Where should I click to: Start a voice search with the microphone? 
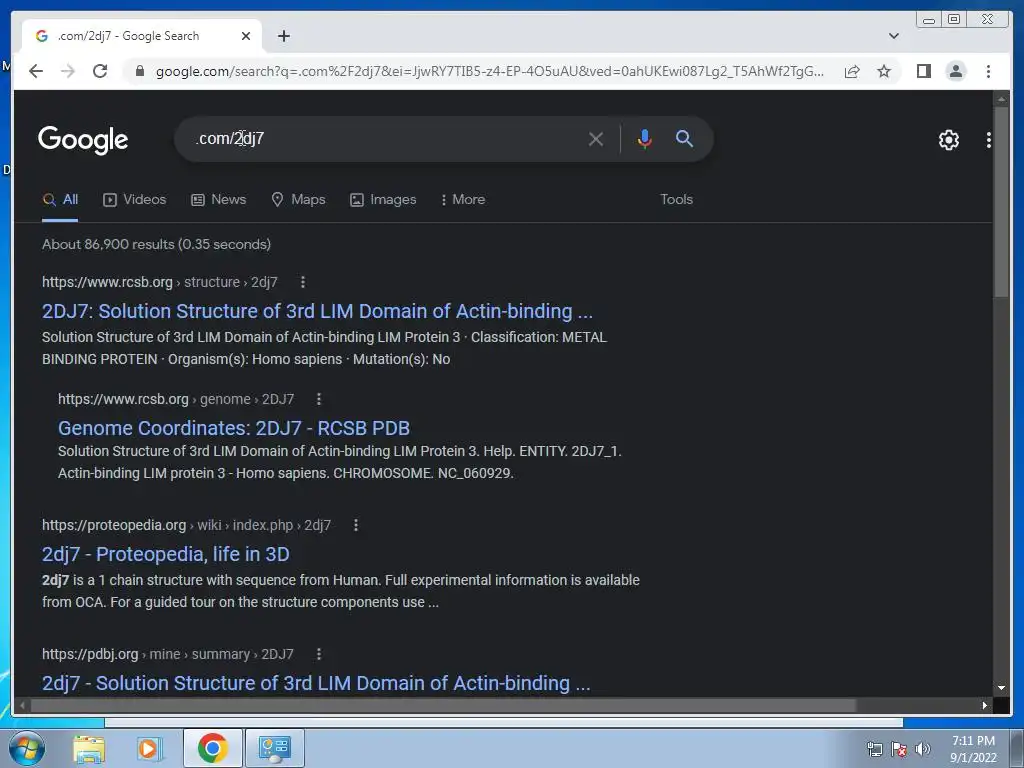645,139
